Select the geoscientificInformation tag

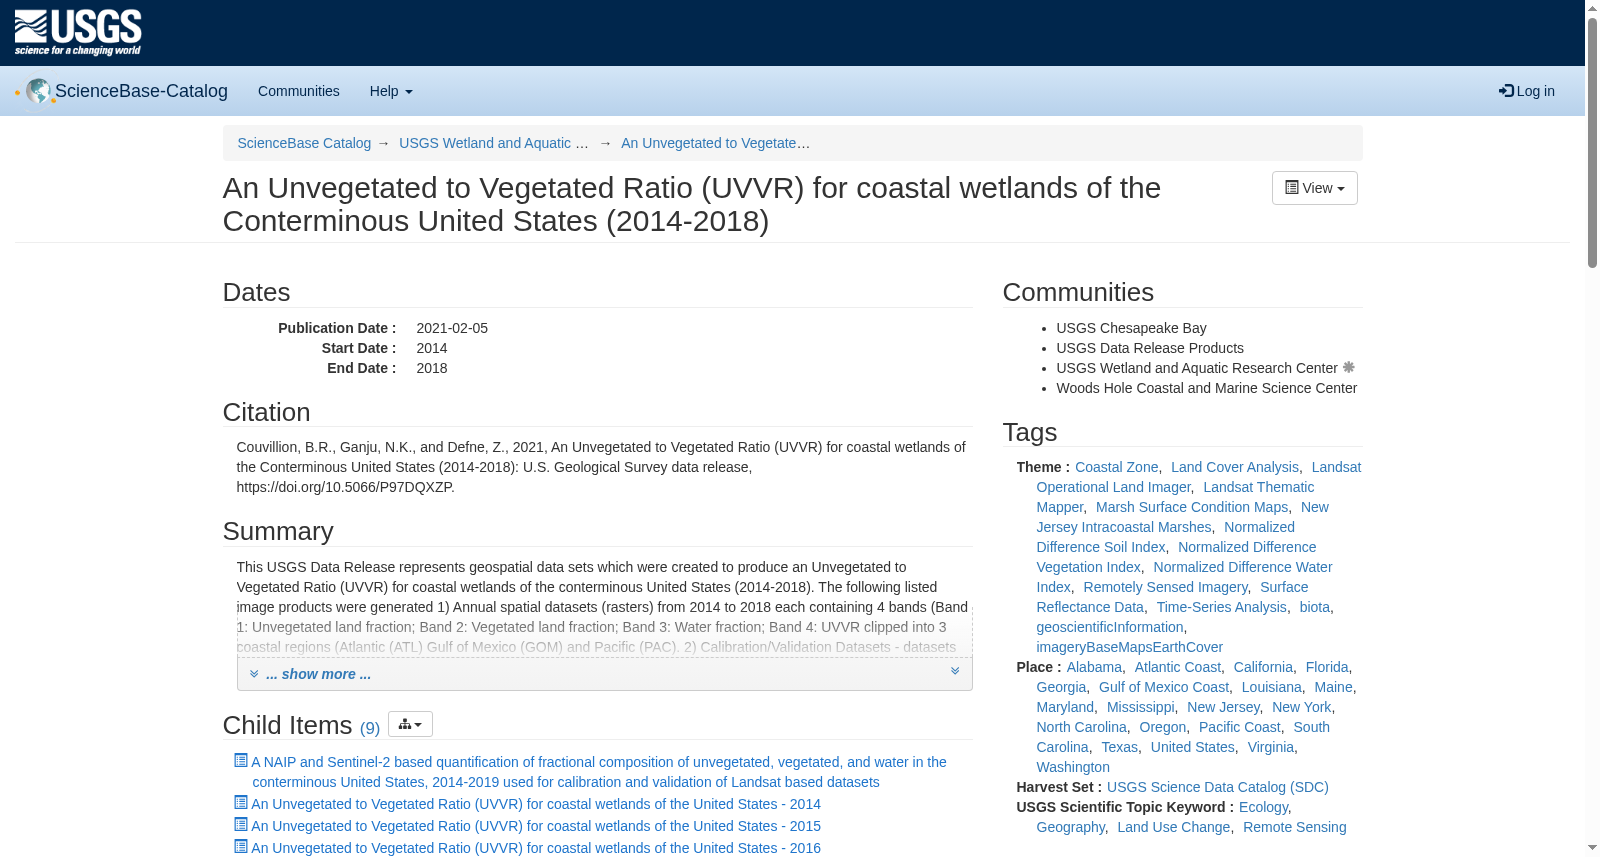click(1110, 627)
